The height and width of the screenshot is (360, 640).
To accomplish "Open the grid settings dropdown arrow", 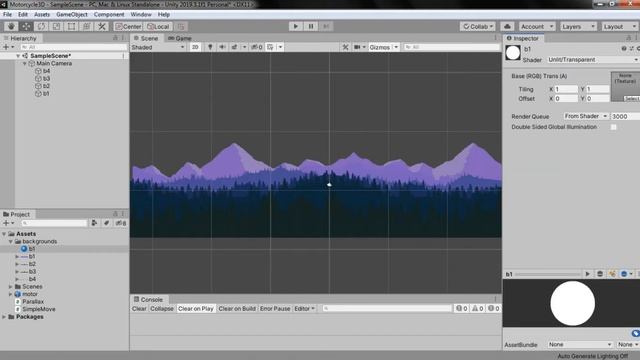I will (280, 47).
